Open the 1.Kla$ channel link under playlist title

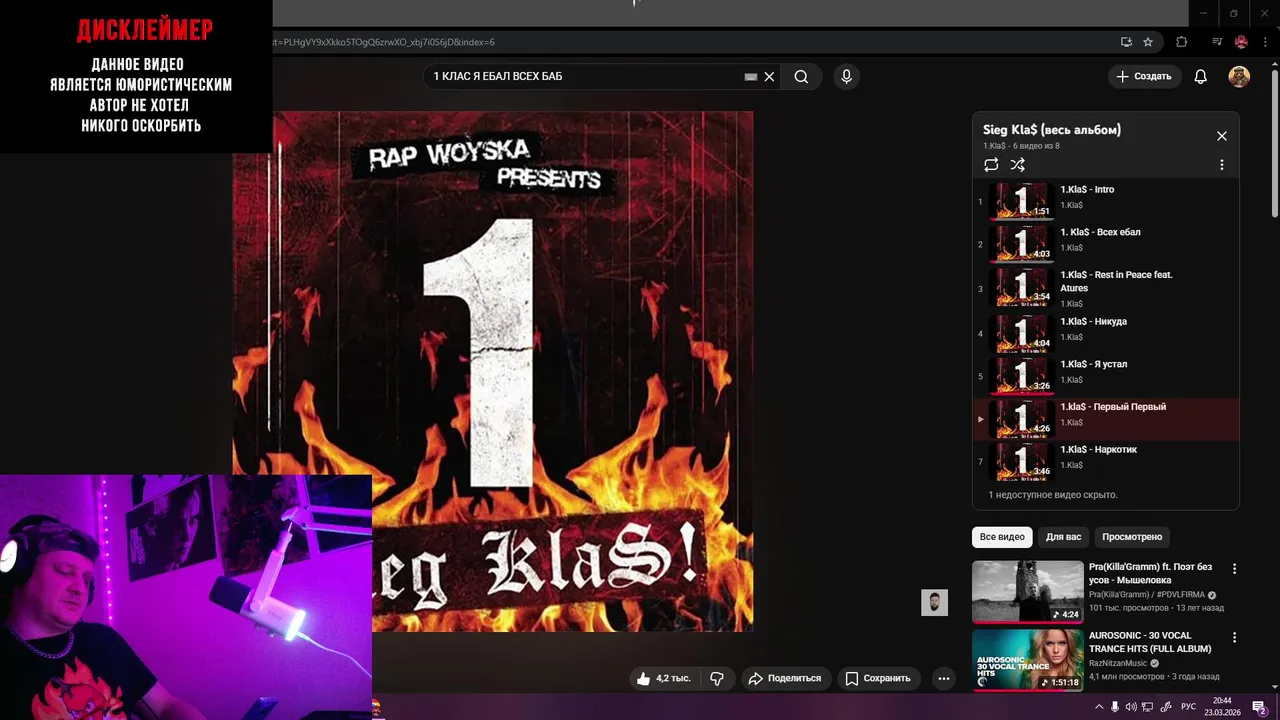pos(994,146)
